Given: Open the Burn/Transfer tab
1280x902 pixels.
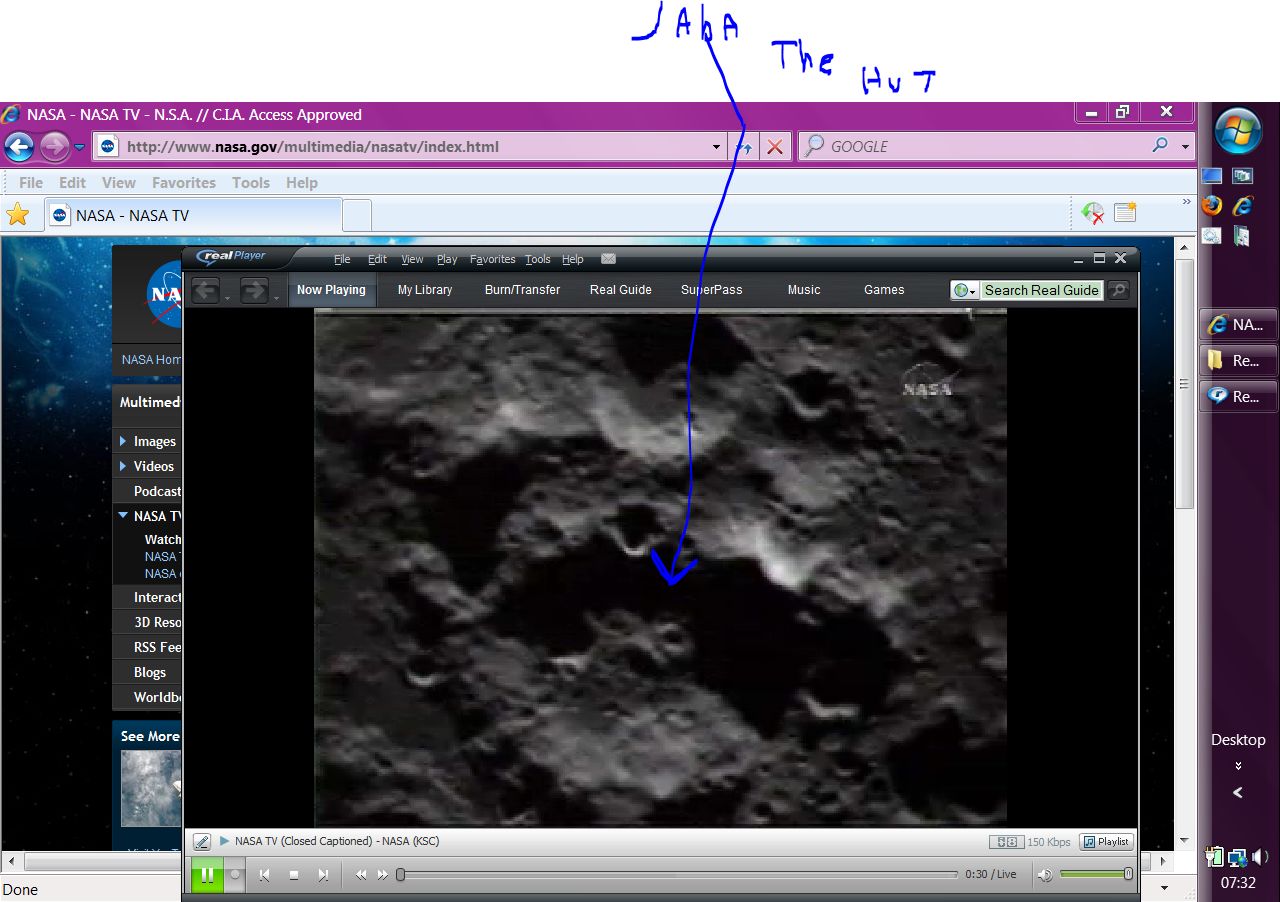Looking at the screenshot, I should [522, 290].
